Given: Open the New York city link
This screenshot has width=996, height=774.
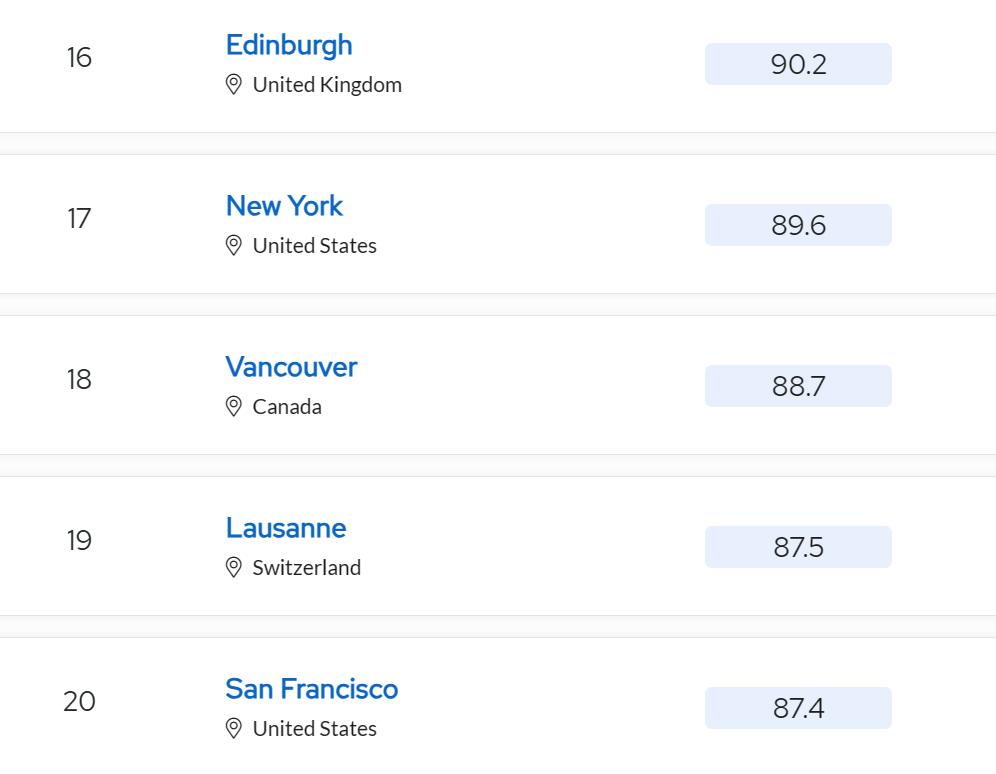Looking at the screenshot, I should (x=284, y=206).
